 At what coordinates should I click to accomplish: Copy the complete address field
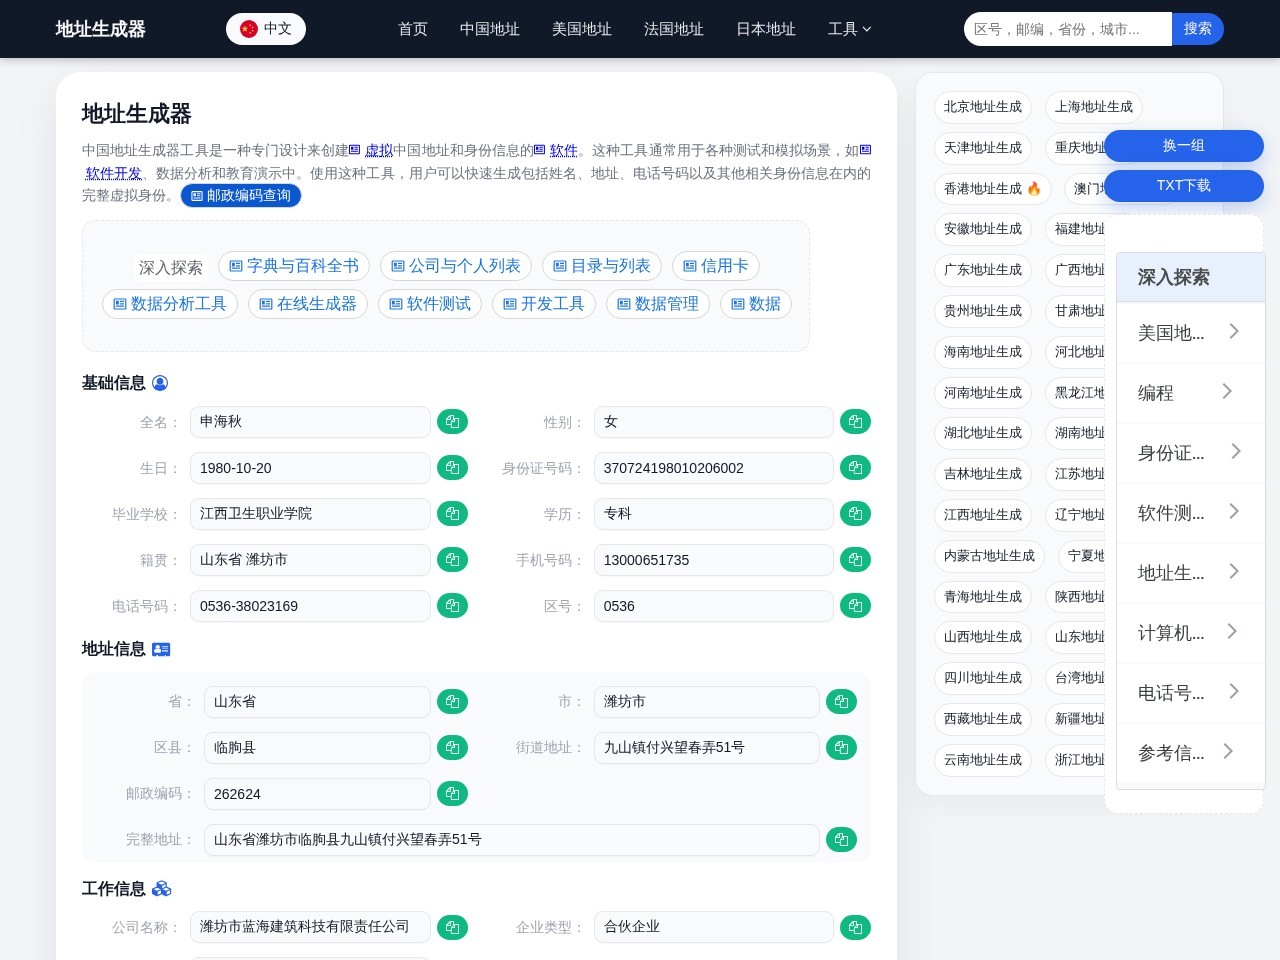841,840
